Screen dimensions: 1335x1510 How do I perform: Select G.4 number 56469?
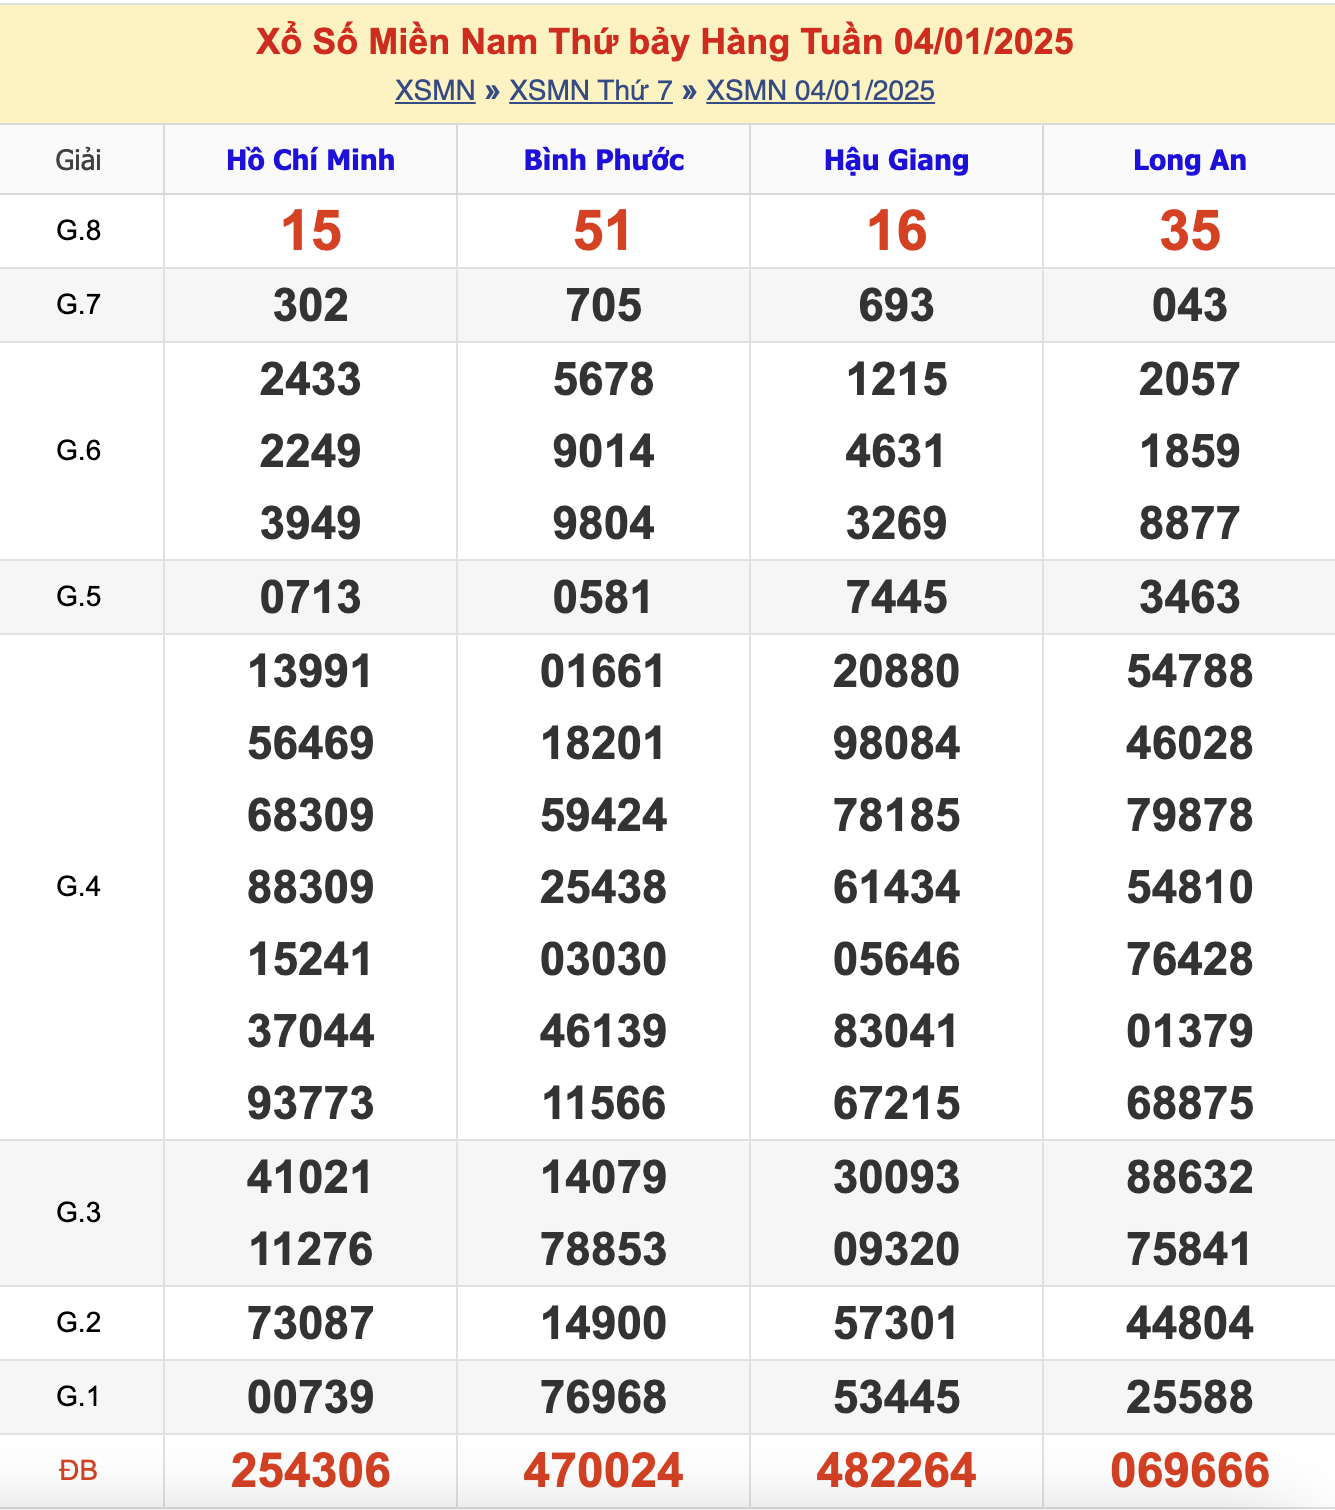pyautogui.click(x=311, y=743)
